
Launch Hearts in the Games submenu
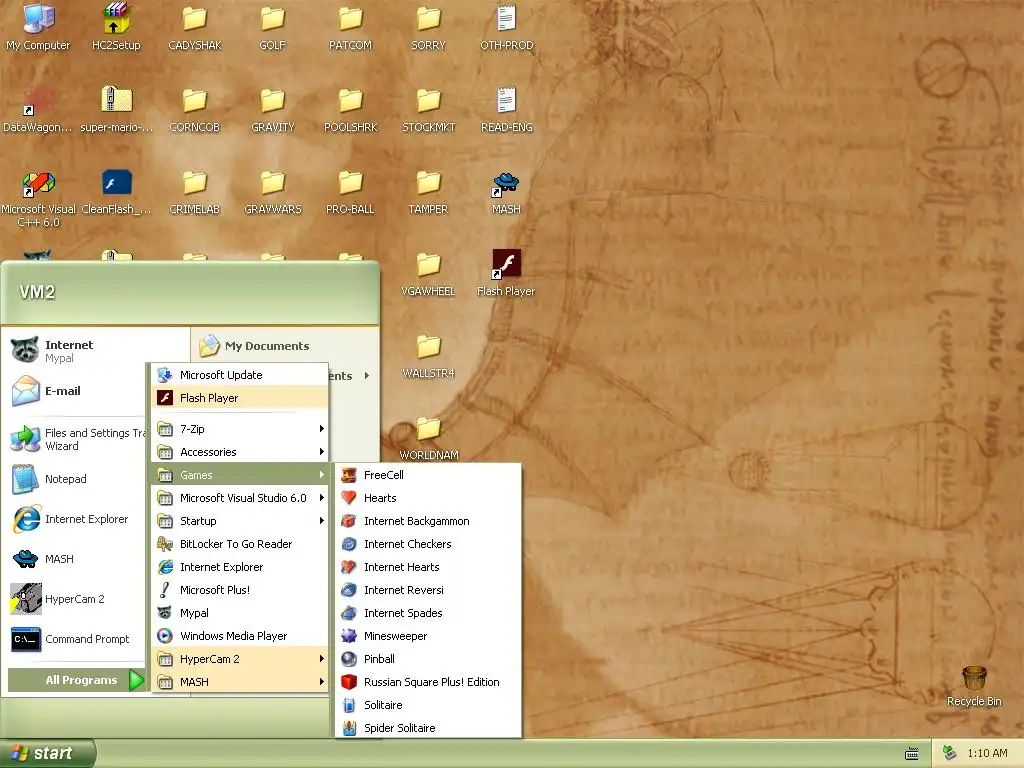click(428, 498)
